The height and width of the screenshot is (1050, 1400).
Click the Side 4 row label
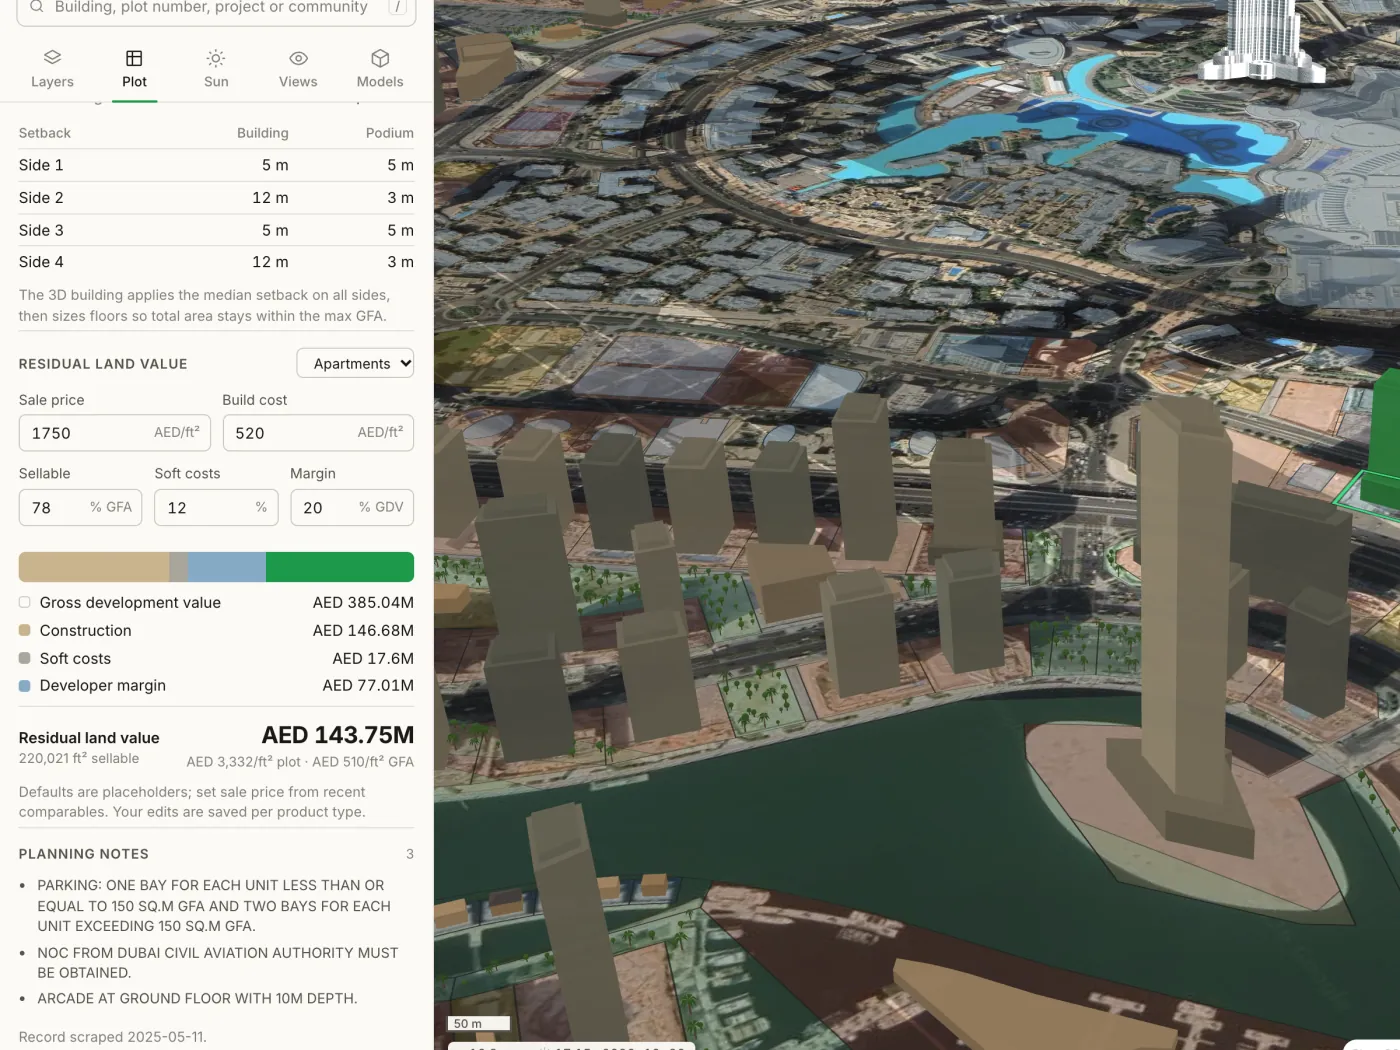tap(41, 262)
